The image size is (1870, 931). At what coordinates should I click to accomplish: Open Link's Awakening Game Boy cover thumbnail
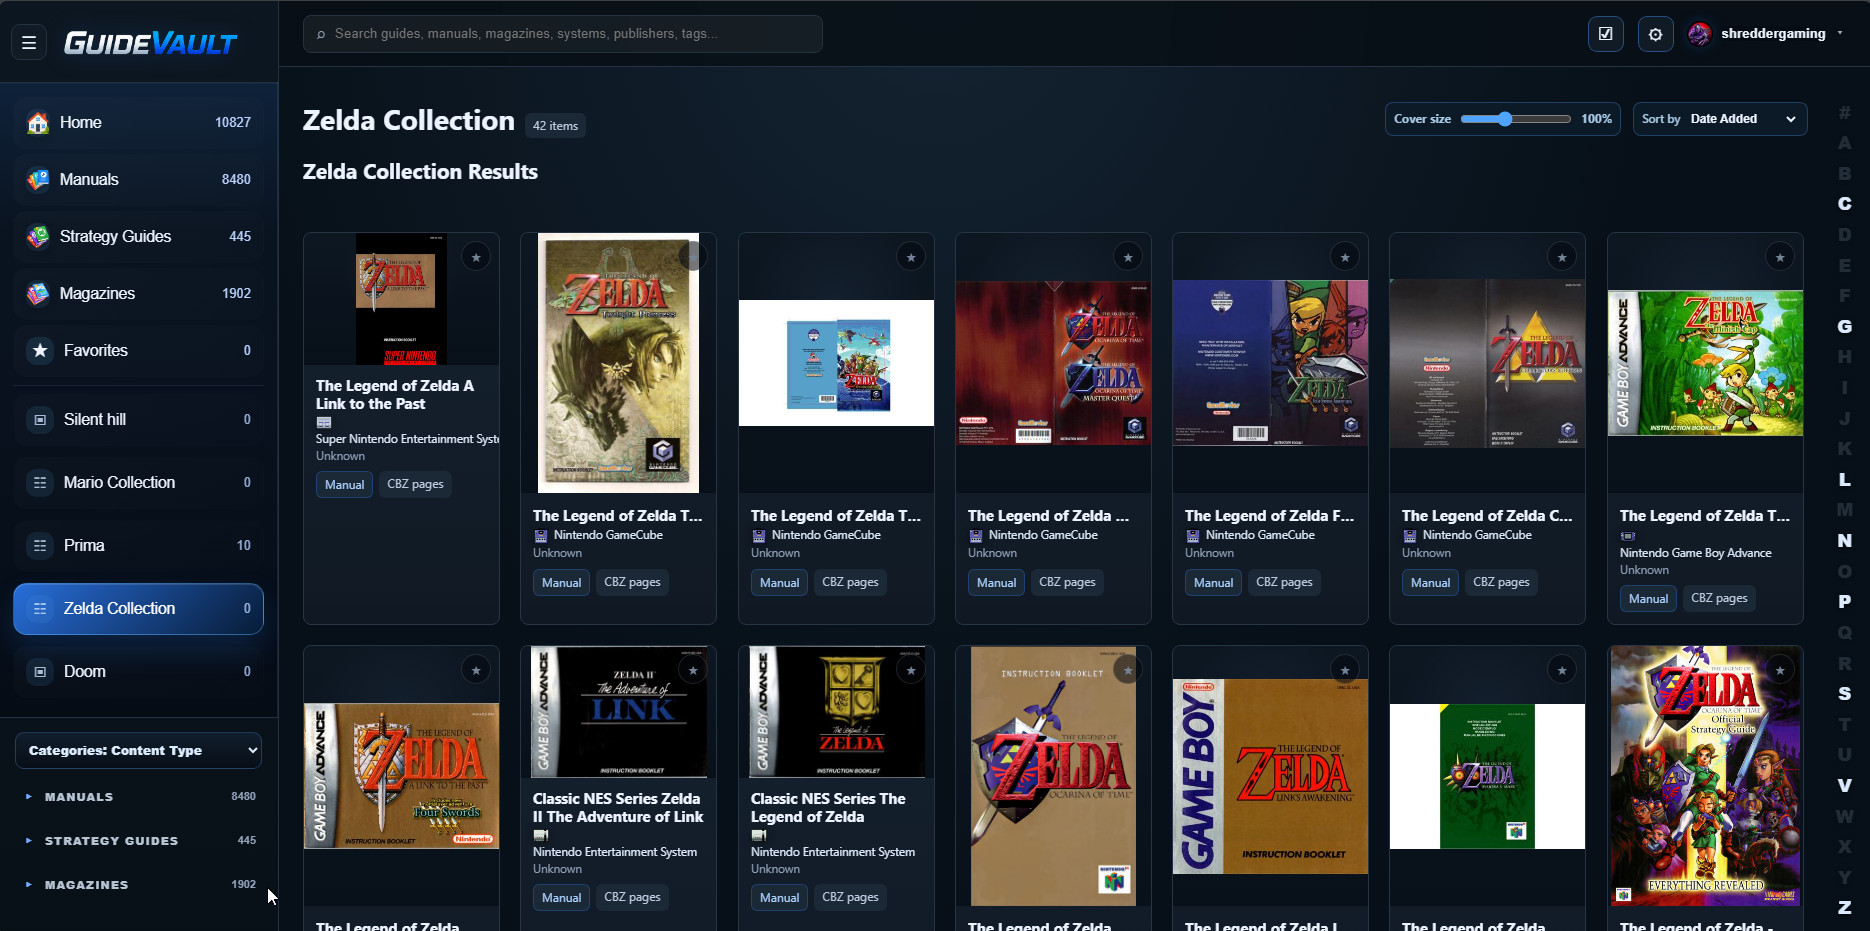coord(1270,777)
